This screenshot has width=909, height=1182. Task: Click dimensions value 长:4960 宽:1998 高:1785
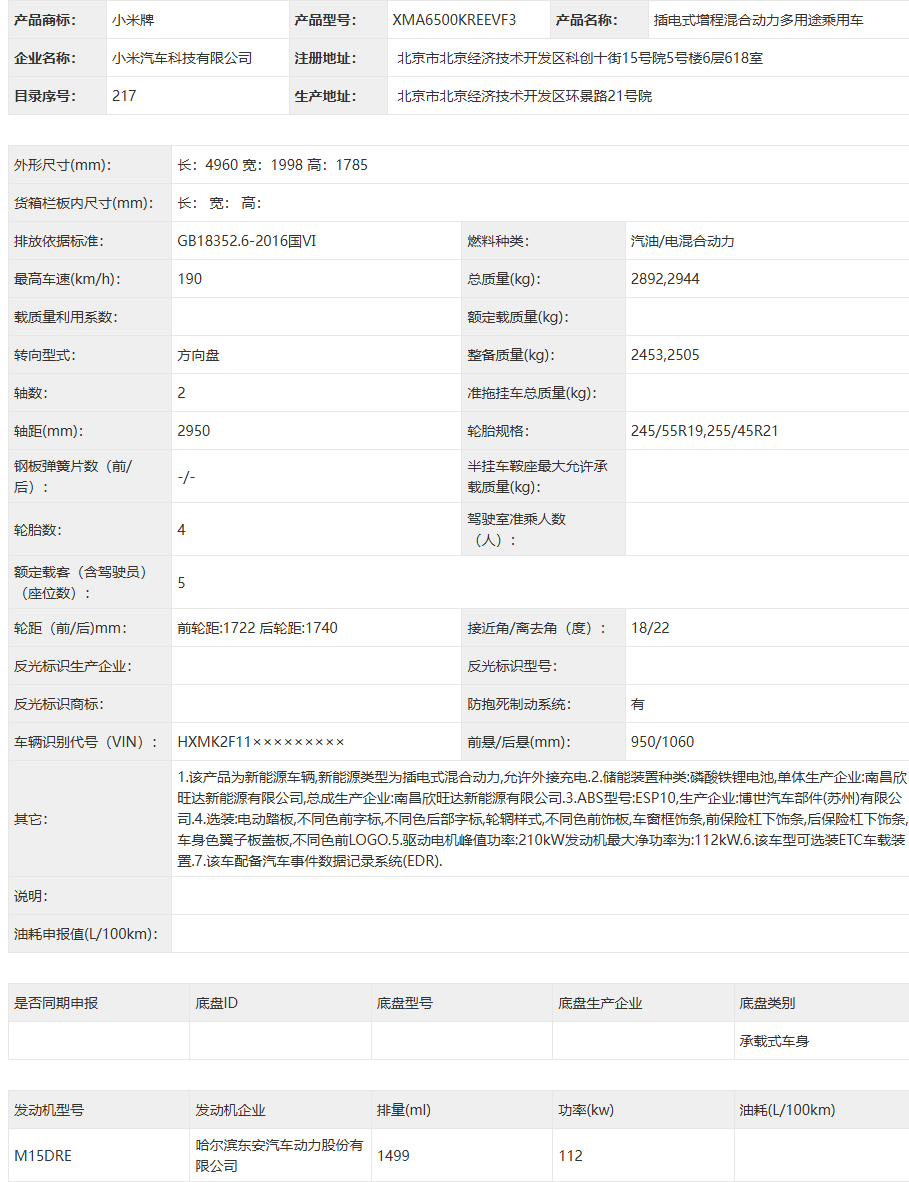tap(272, 165)
